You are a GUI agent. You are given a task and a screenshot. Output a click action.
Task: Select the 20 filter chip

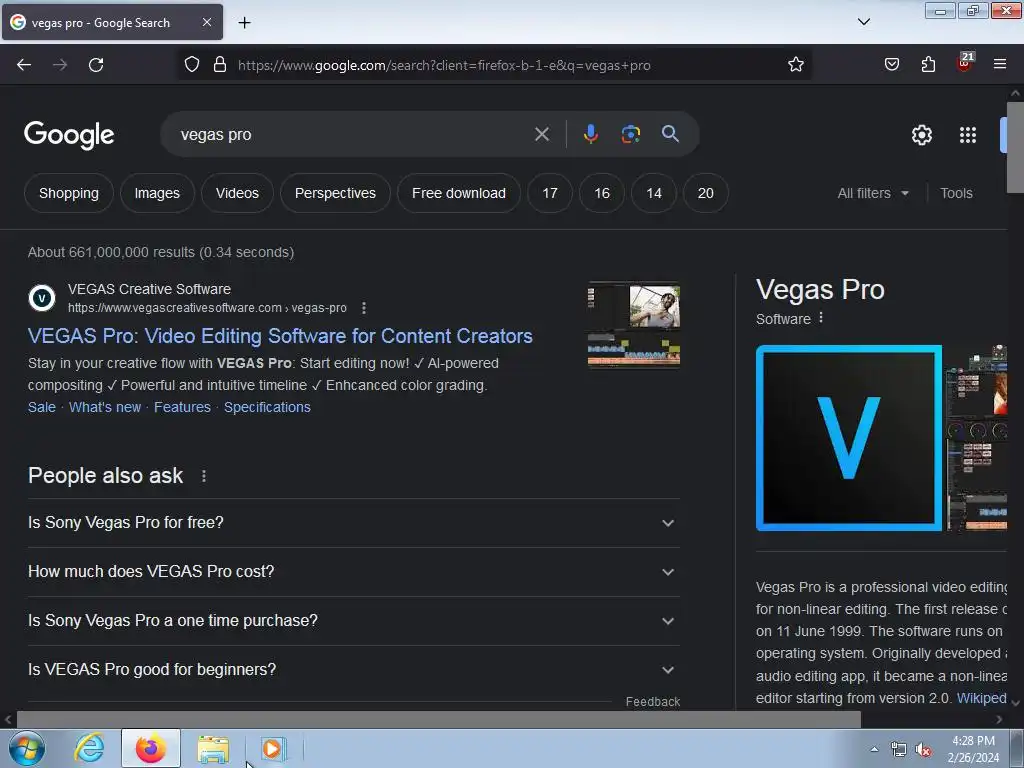point(705,193)
